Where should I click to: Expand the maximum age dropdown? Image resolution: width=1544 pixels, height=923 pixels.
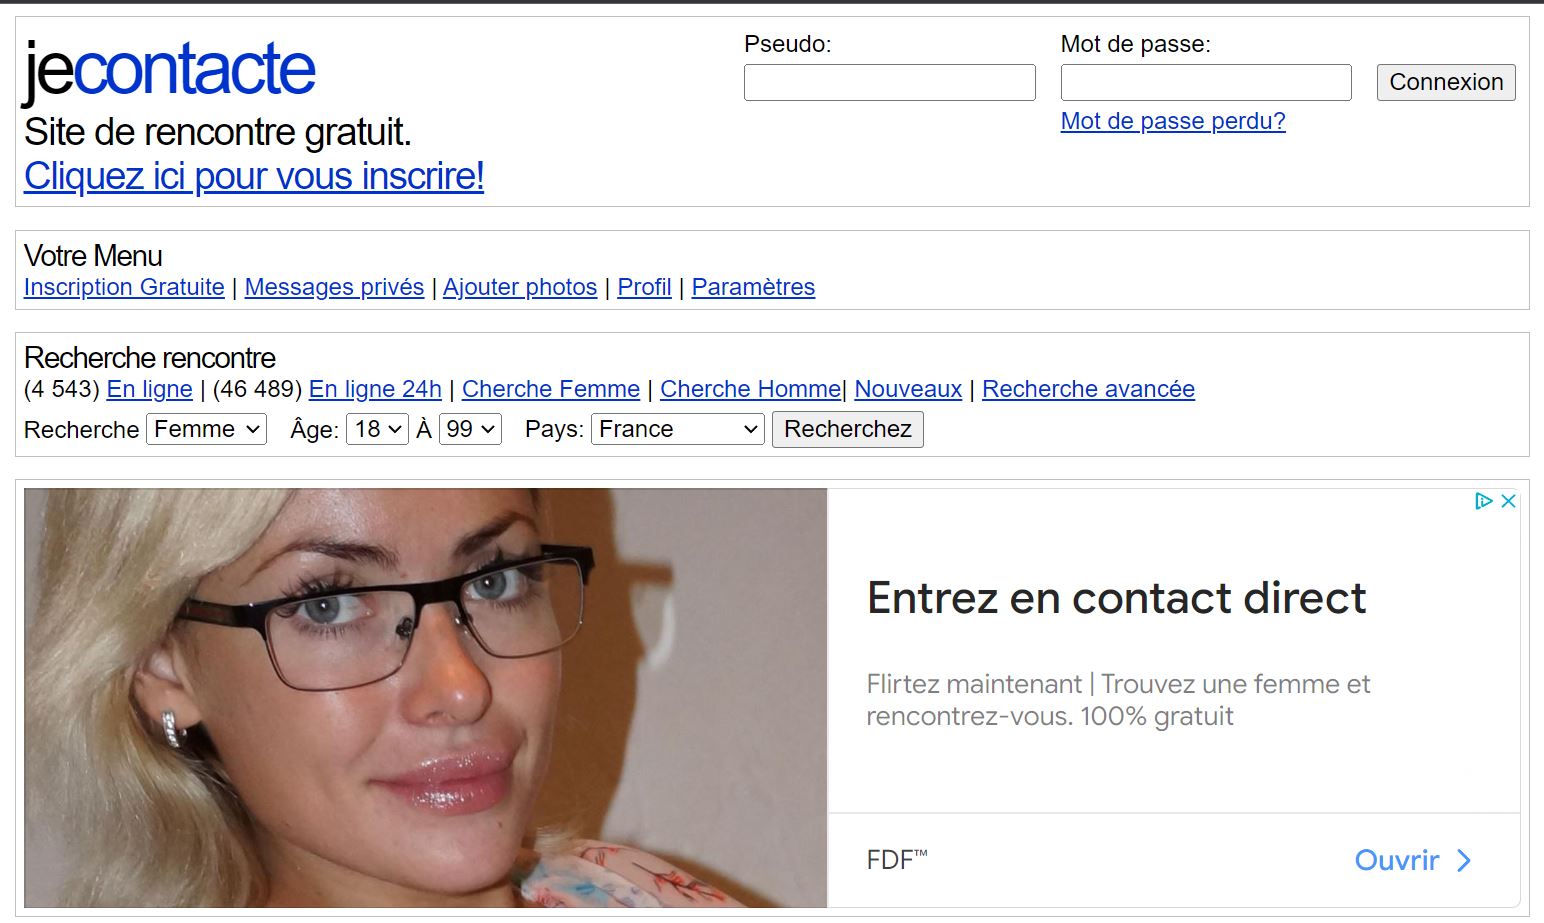[x=470, y=429]
